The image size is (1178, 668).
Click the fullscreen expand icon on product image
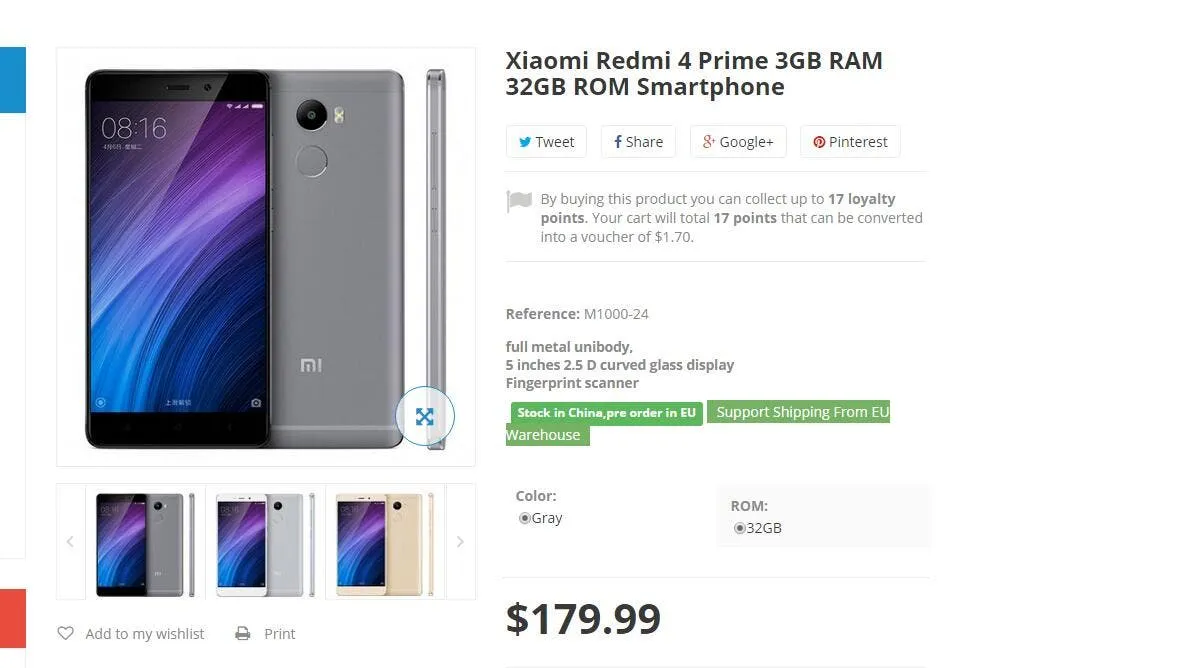(425, 416)
